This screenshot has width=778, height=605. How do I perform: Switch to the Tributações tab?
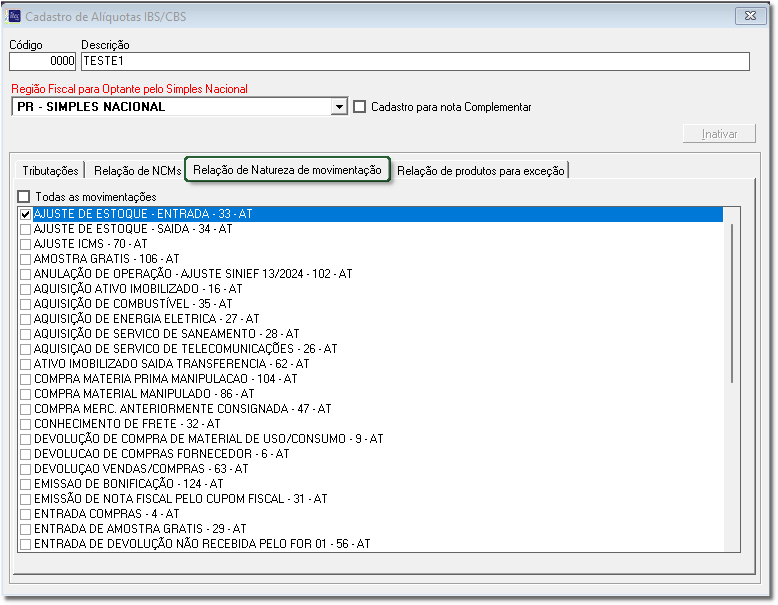50,171
